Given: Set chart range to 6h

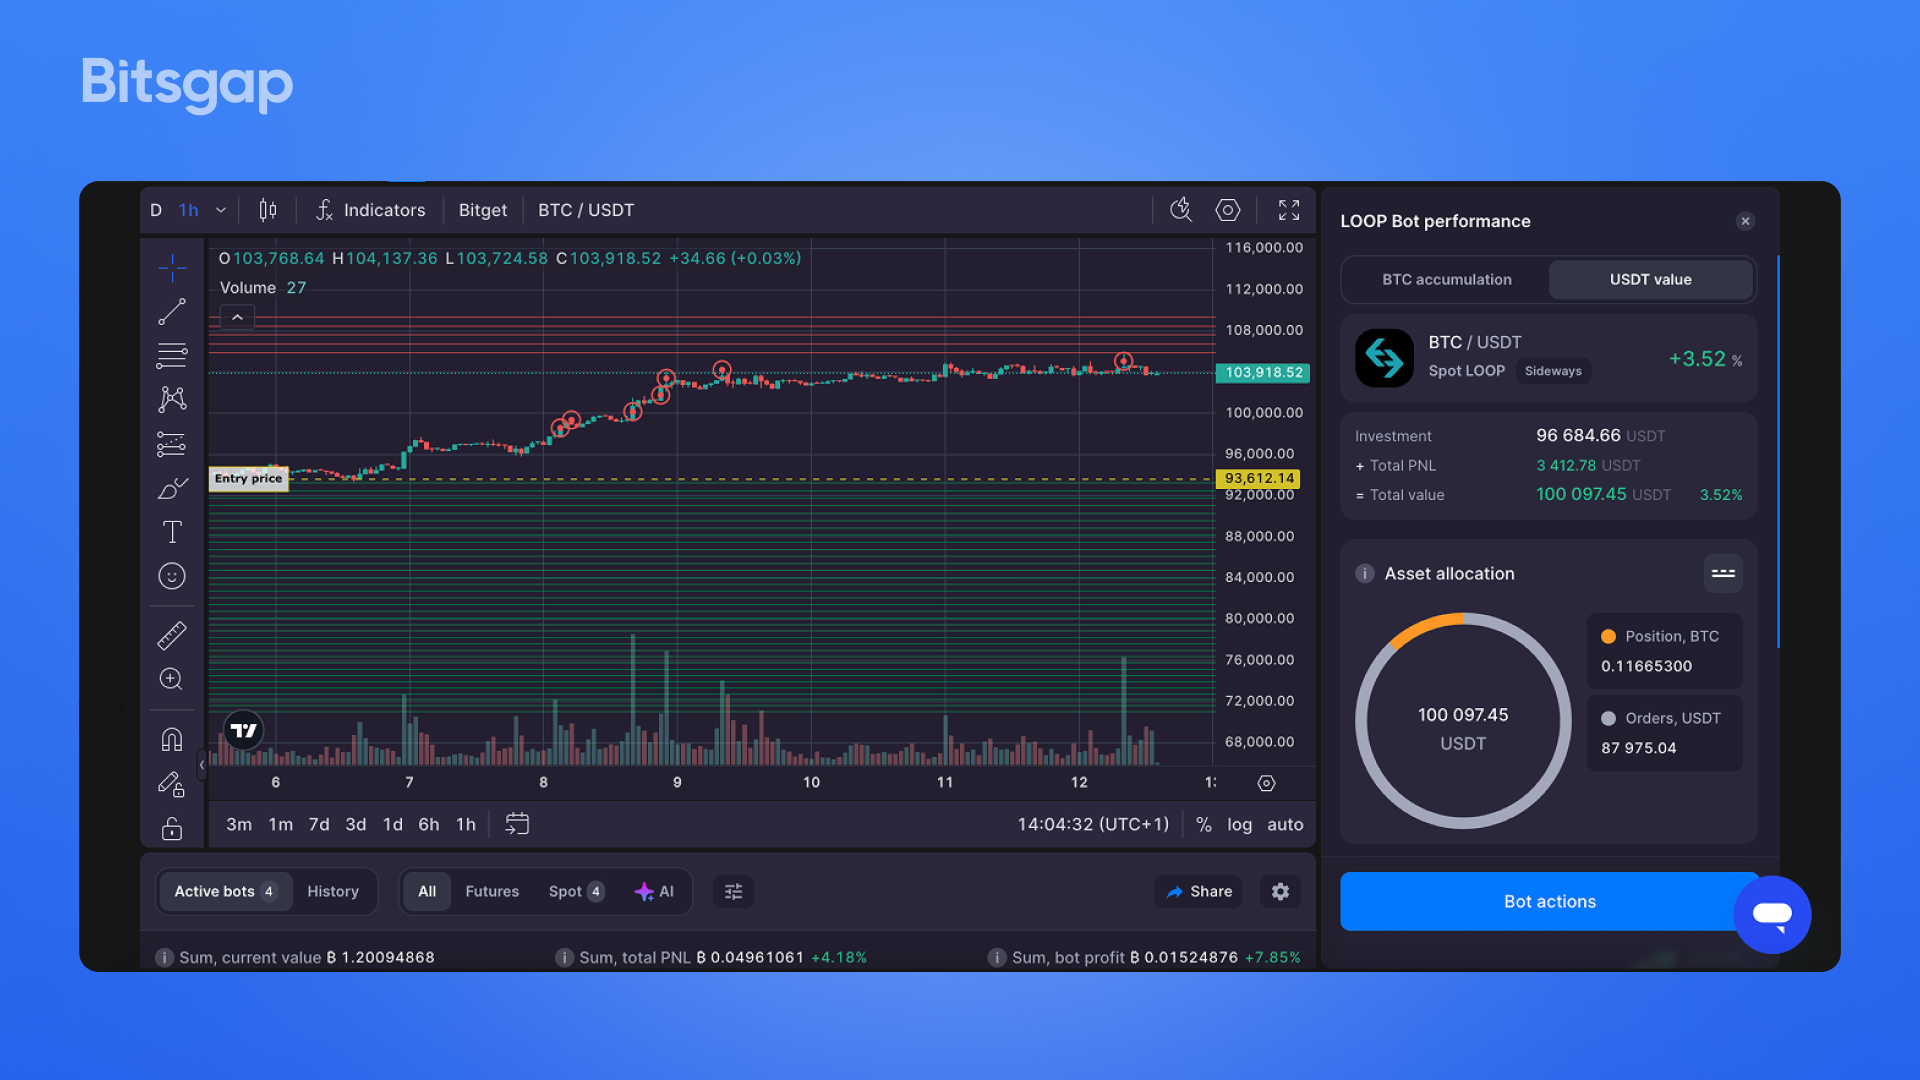Looking at the screenshot, I should (429, 824).
